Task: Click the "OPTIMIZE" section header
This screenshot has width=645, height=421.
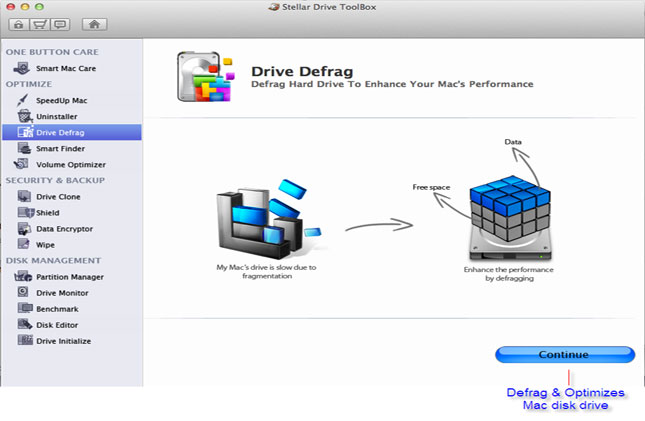Action: [29, 84]
